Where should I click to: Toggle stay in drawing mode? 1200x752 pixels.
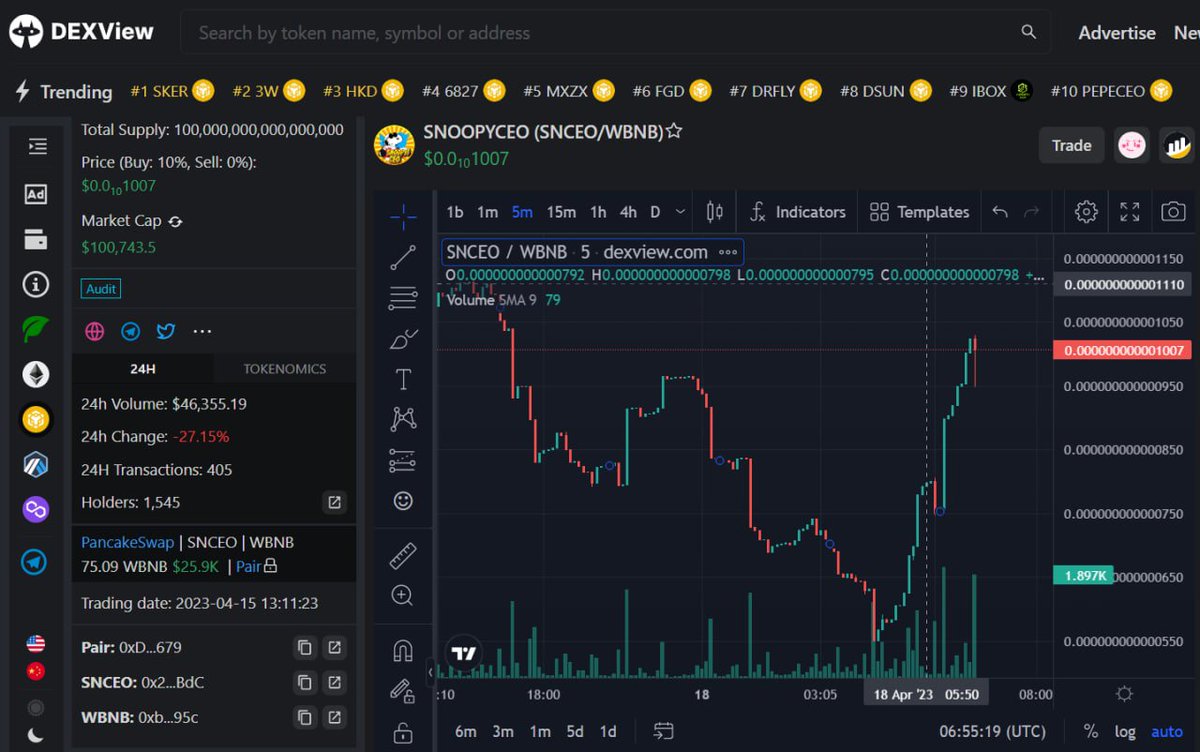click(403, 691)
